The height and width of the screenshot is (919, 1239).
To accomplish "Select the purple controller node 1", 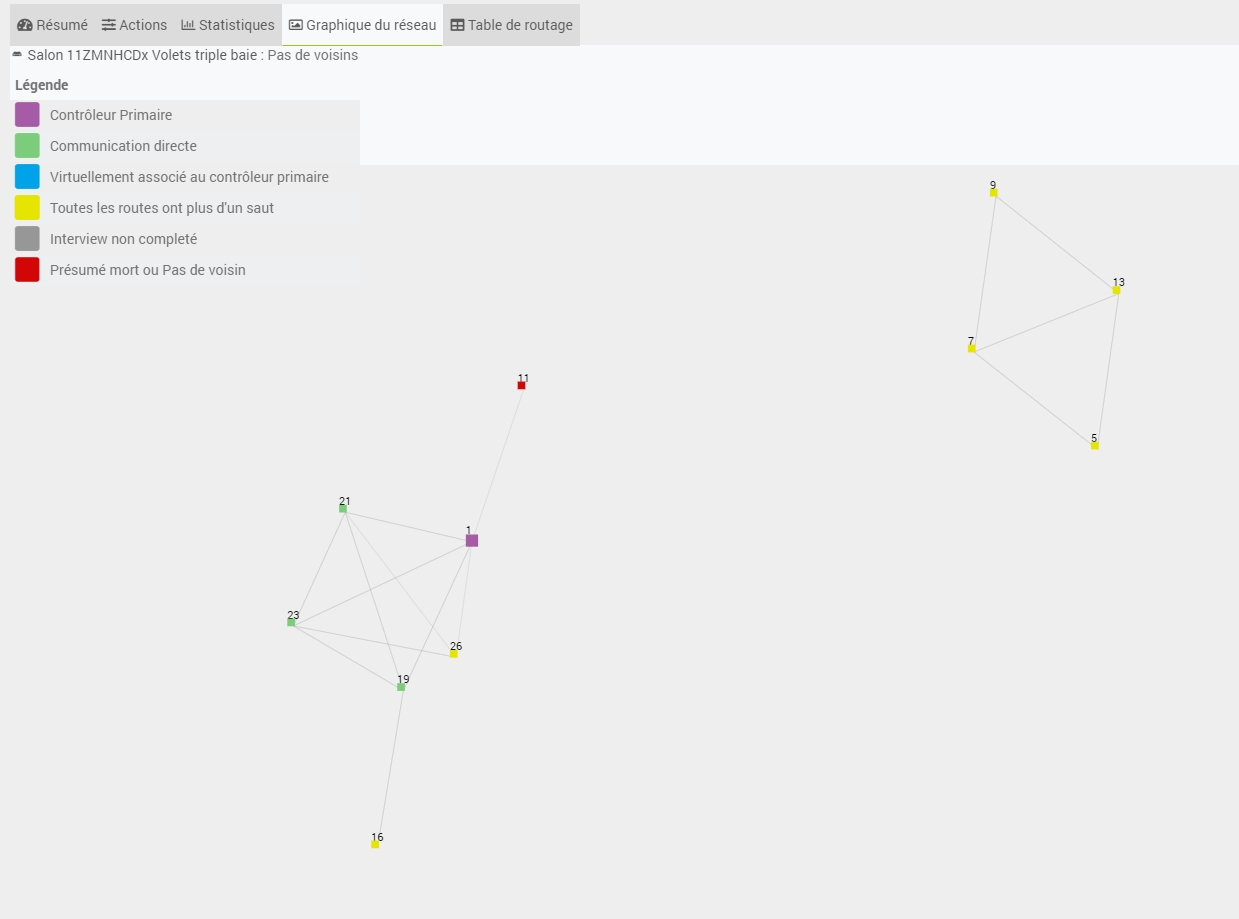I will (x=472, y=540).
